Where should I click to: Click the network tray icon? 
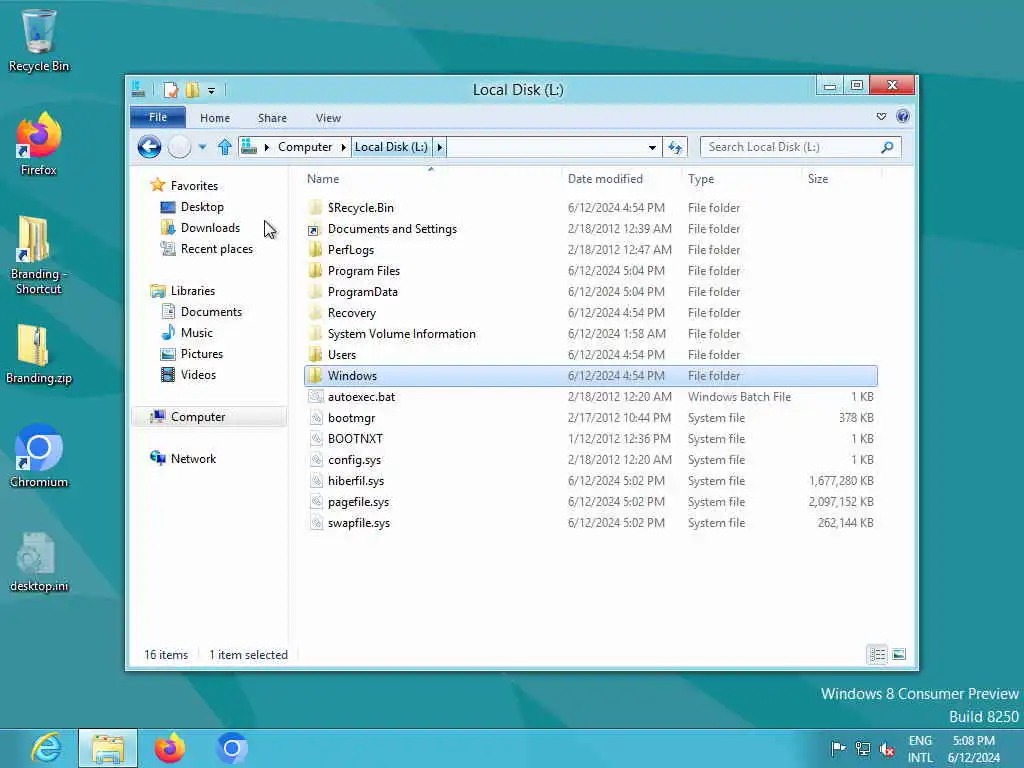tap(863, 748)
